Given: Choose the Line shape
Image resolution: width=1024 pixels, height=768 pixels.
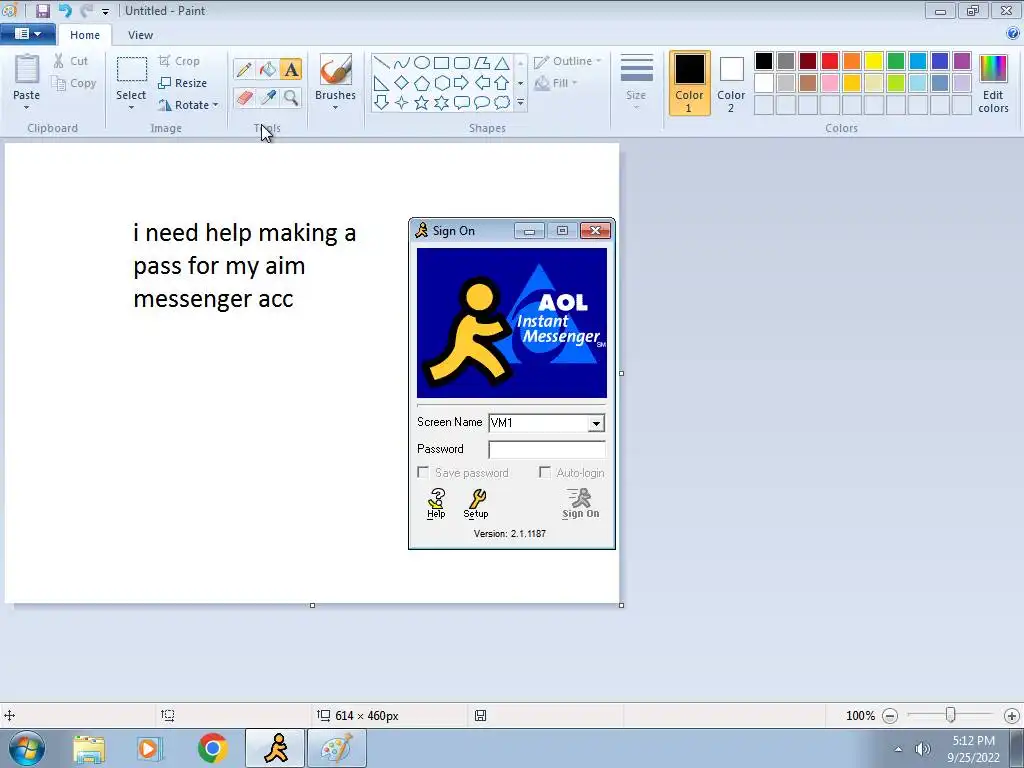Looking at the screenshot, I should click(x=382, y=63).
